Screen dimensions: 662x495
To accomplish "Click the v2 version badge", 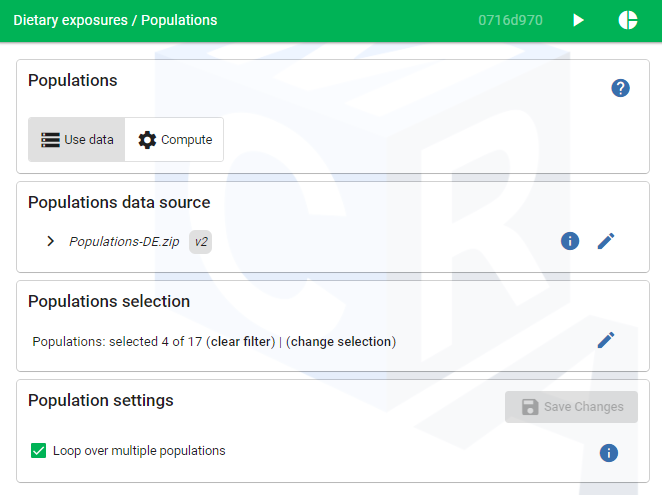I will [x=201, y=242].
